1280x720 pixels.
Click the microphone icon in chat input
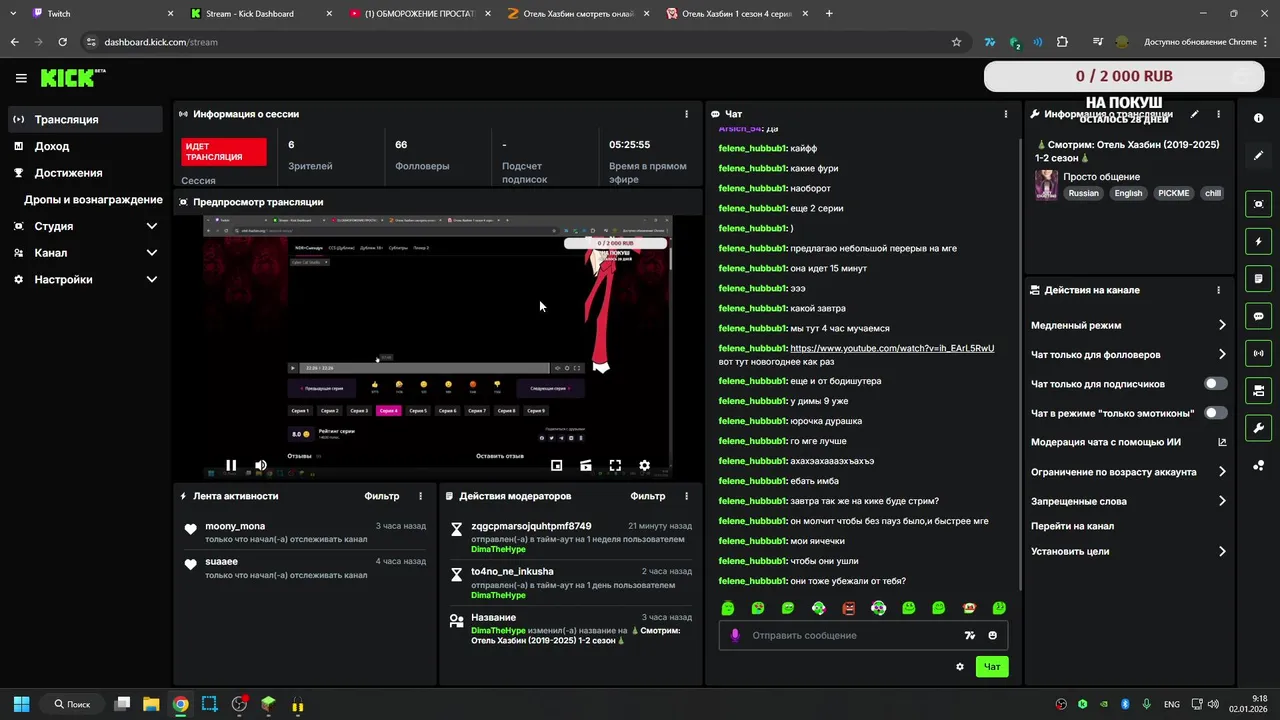(x=735, y=635)
